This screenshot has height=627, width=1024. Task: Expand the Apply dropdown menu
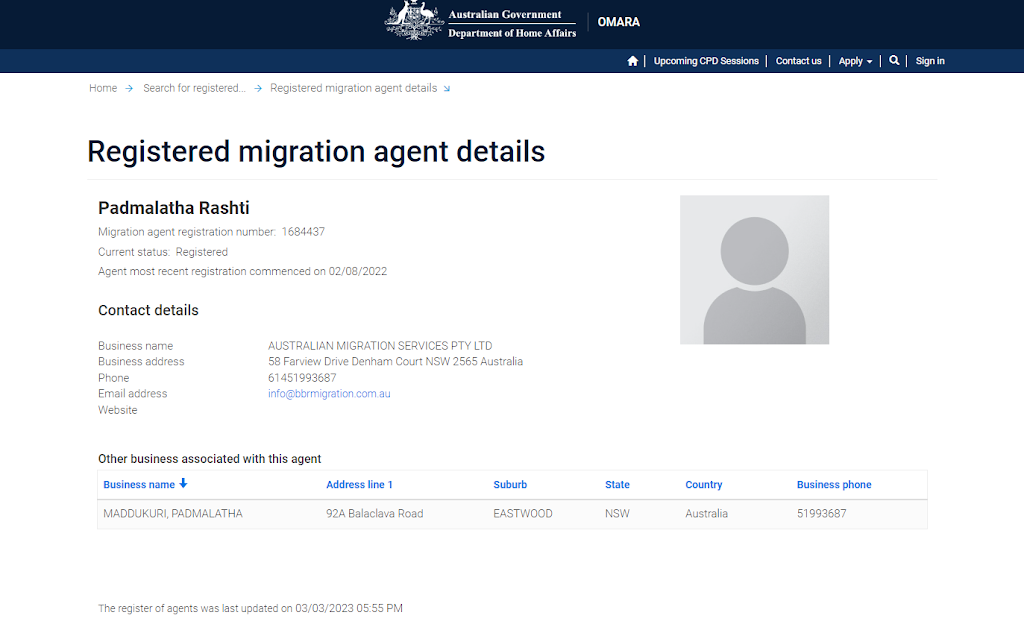pyautogui.click(x=855, y=61)
